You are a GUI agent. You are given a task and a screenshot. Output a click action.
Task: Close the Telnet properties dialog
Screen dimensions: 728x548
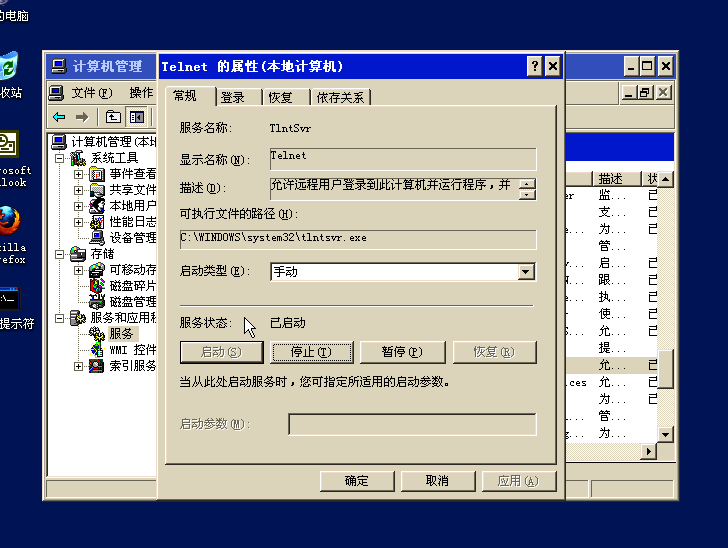pos(552,66)
